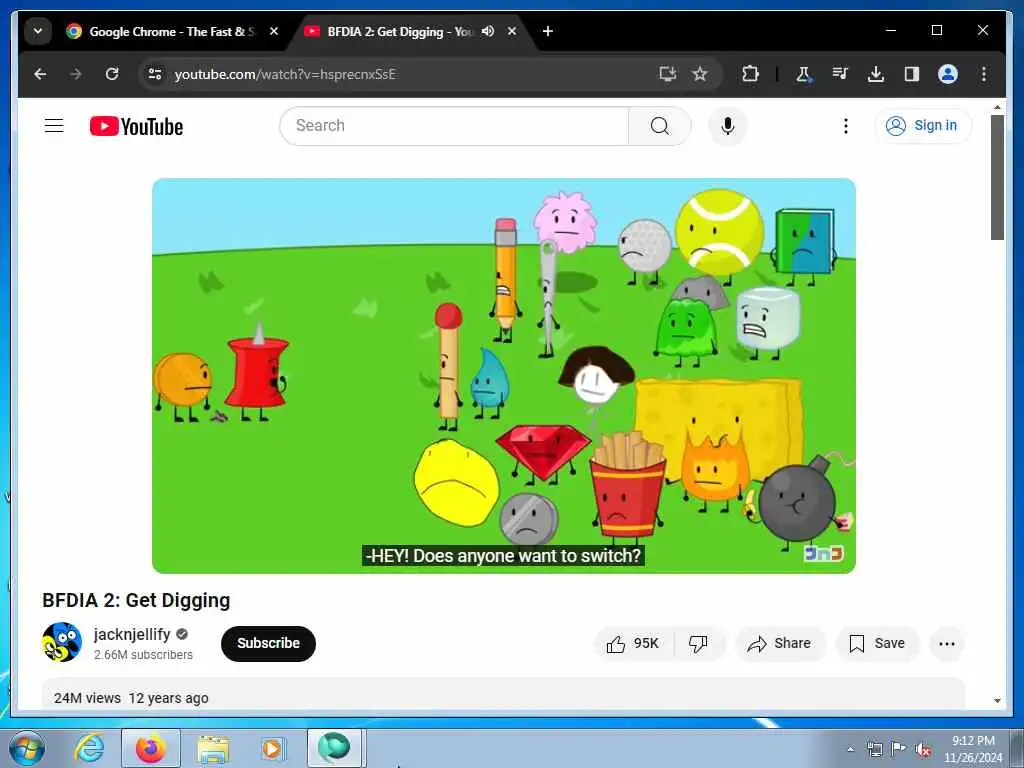The height and width of the screenshot is (768, 1024).
Task: Open the YouTube hamburger guide menu
Action: coord(54,125)
